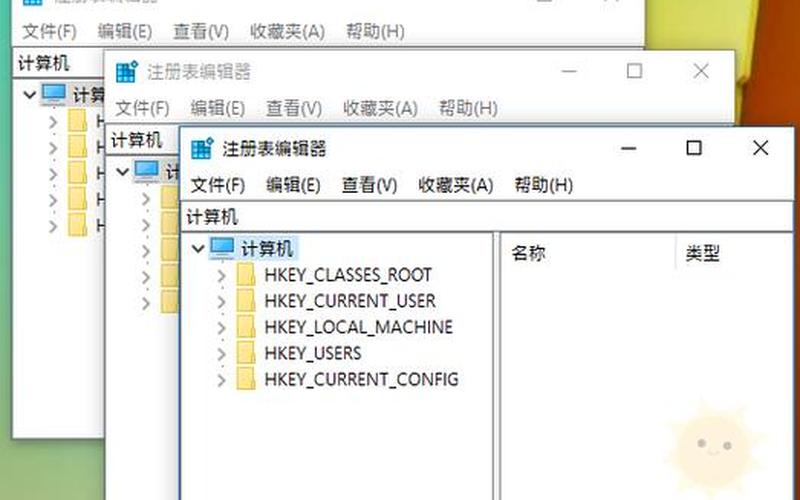
Task: Click the HKEY_CURRENT_CONFIG folder icon
Action: [246, 379]
